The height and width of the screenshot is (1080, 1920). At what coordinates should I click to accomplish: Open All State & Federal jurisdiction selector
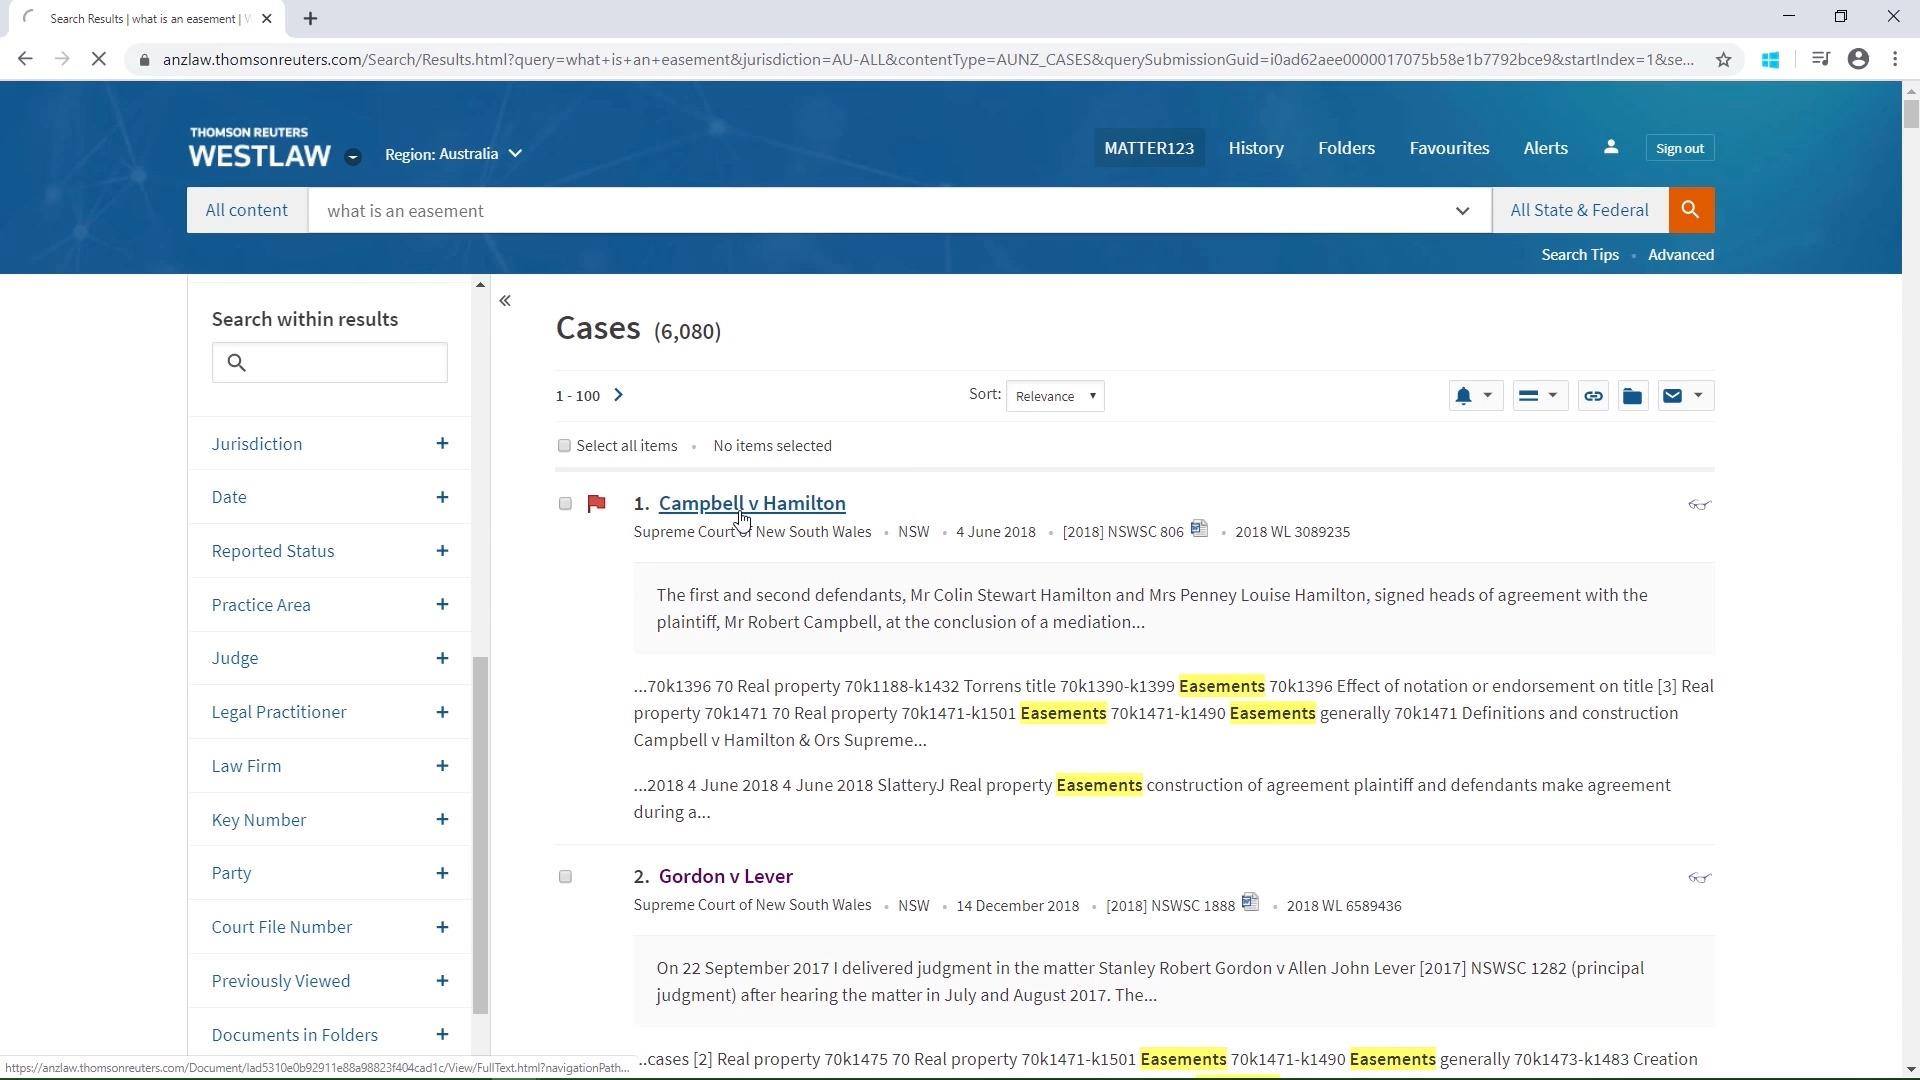(1580, 210)
